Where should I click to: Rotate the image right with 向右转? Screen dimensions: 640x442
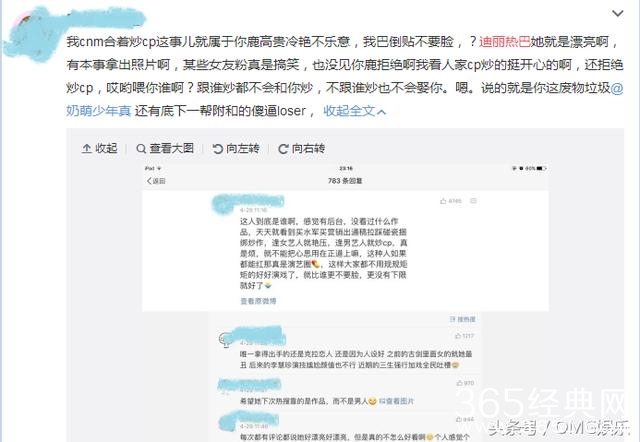[301, 149]
